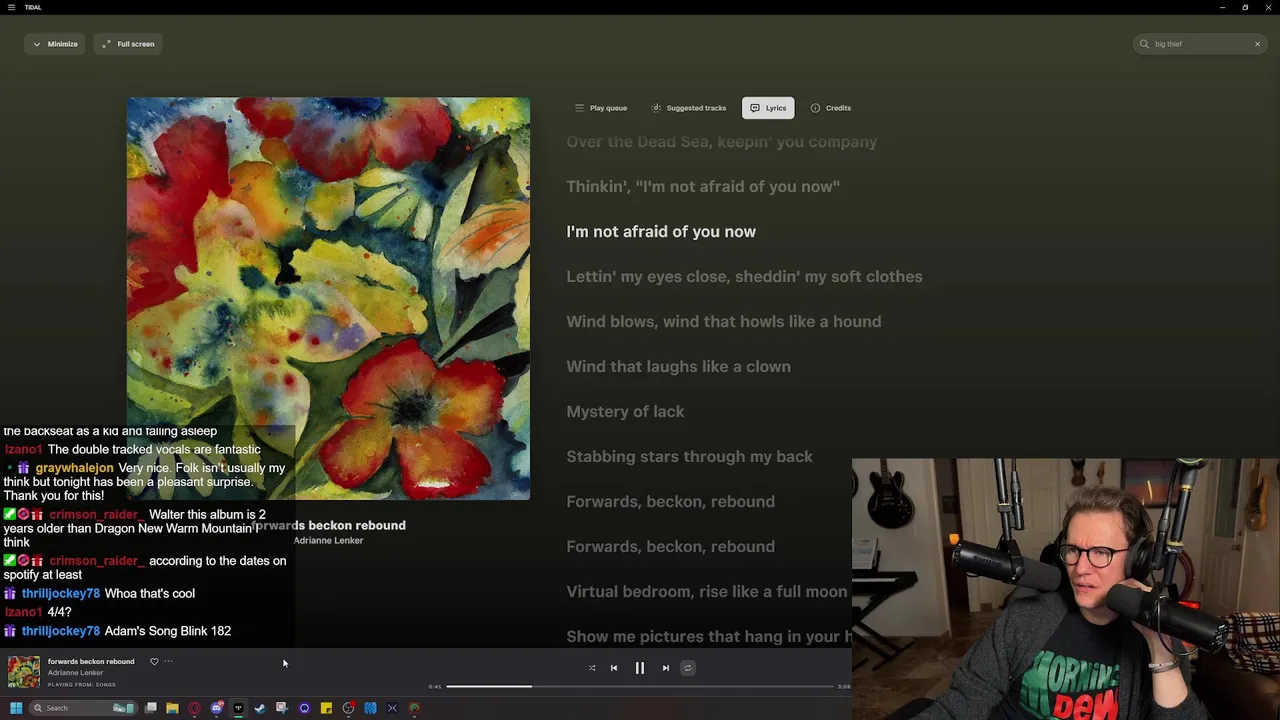Click the Full screen expand arrows icon
This screenshot has height=720, width=1280.
[x=106, y=44]
